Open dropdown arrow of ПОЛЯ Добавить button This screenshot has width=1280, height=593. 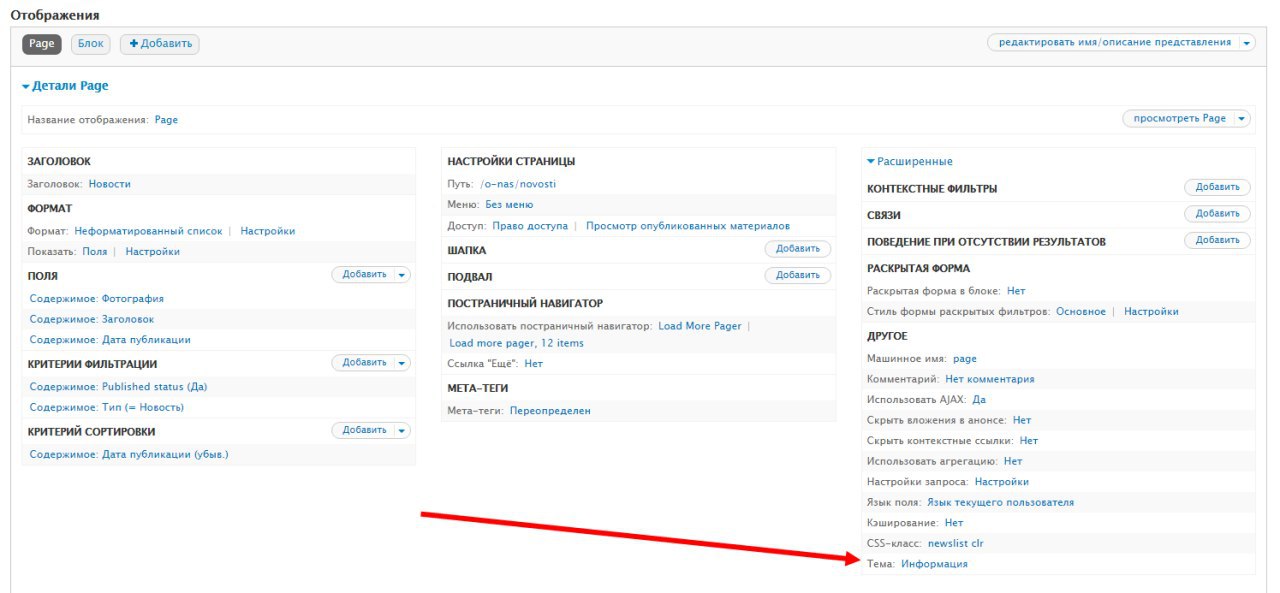tap(402, 274)
